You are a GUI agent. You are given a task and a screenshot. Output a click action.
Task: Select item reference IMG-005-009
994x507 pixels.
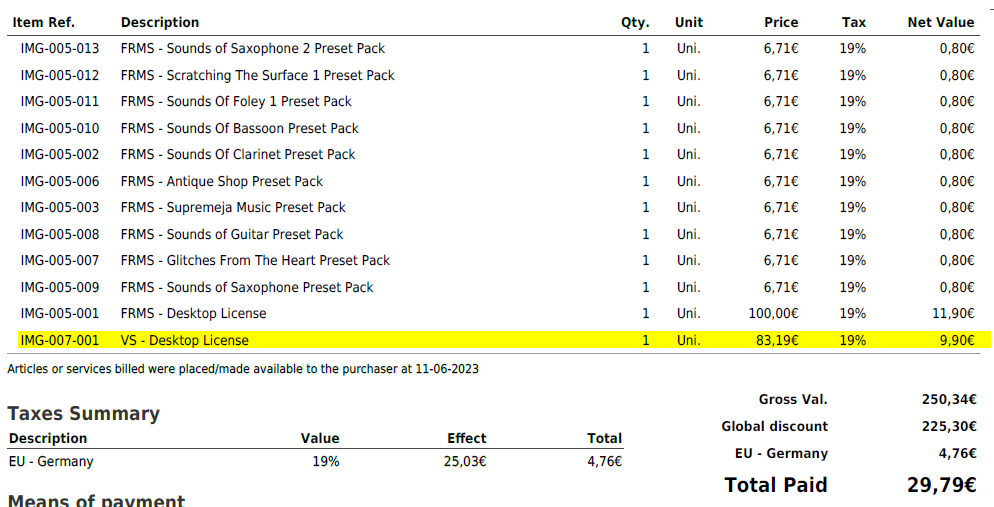pos(60,287)
